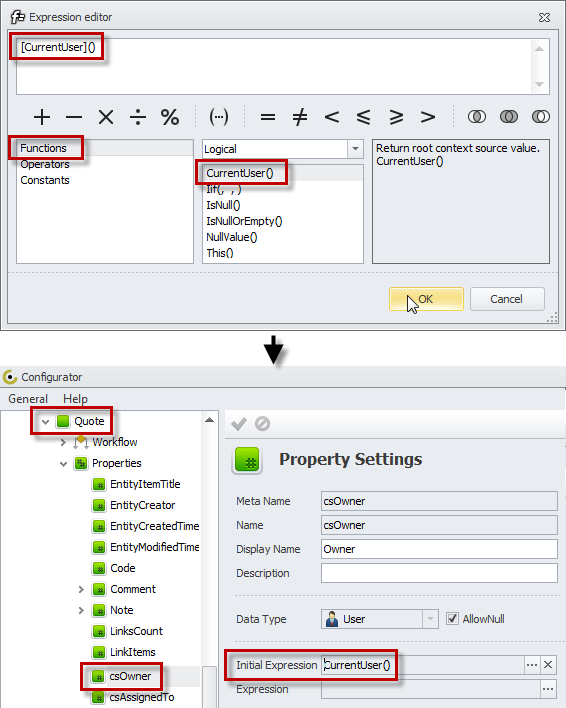This screenshot has width=566, height=708.
Task: Insert the plus operator symbol
Action: 42,117
